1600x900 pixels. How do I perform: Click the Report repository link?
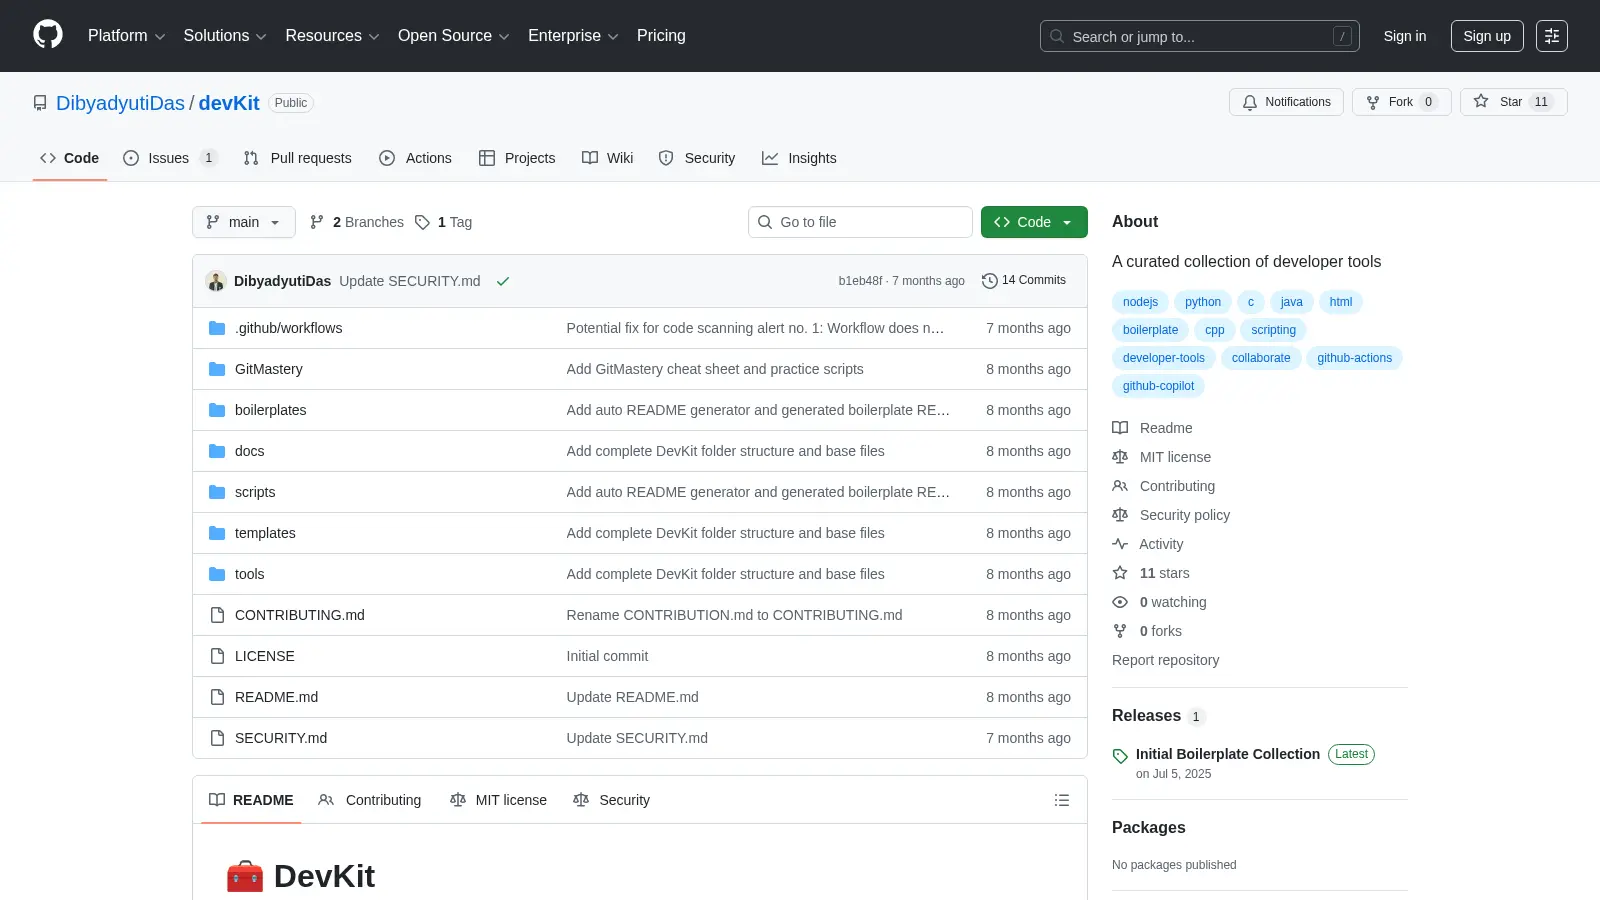pos(1165,660)
